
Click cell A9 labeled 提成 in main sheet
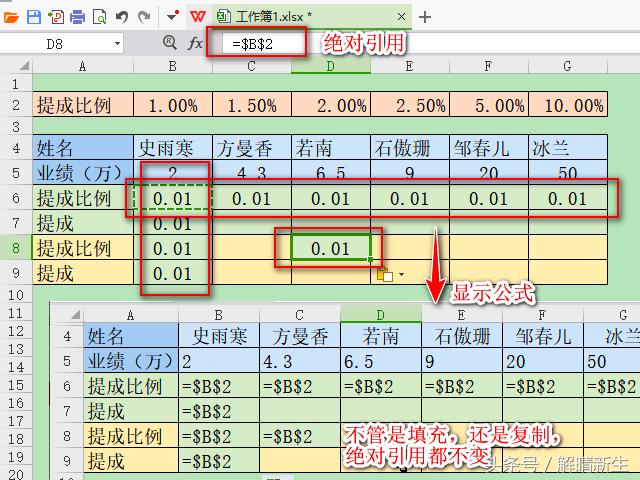(83, 273)
